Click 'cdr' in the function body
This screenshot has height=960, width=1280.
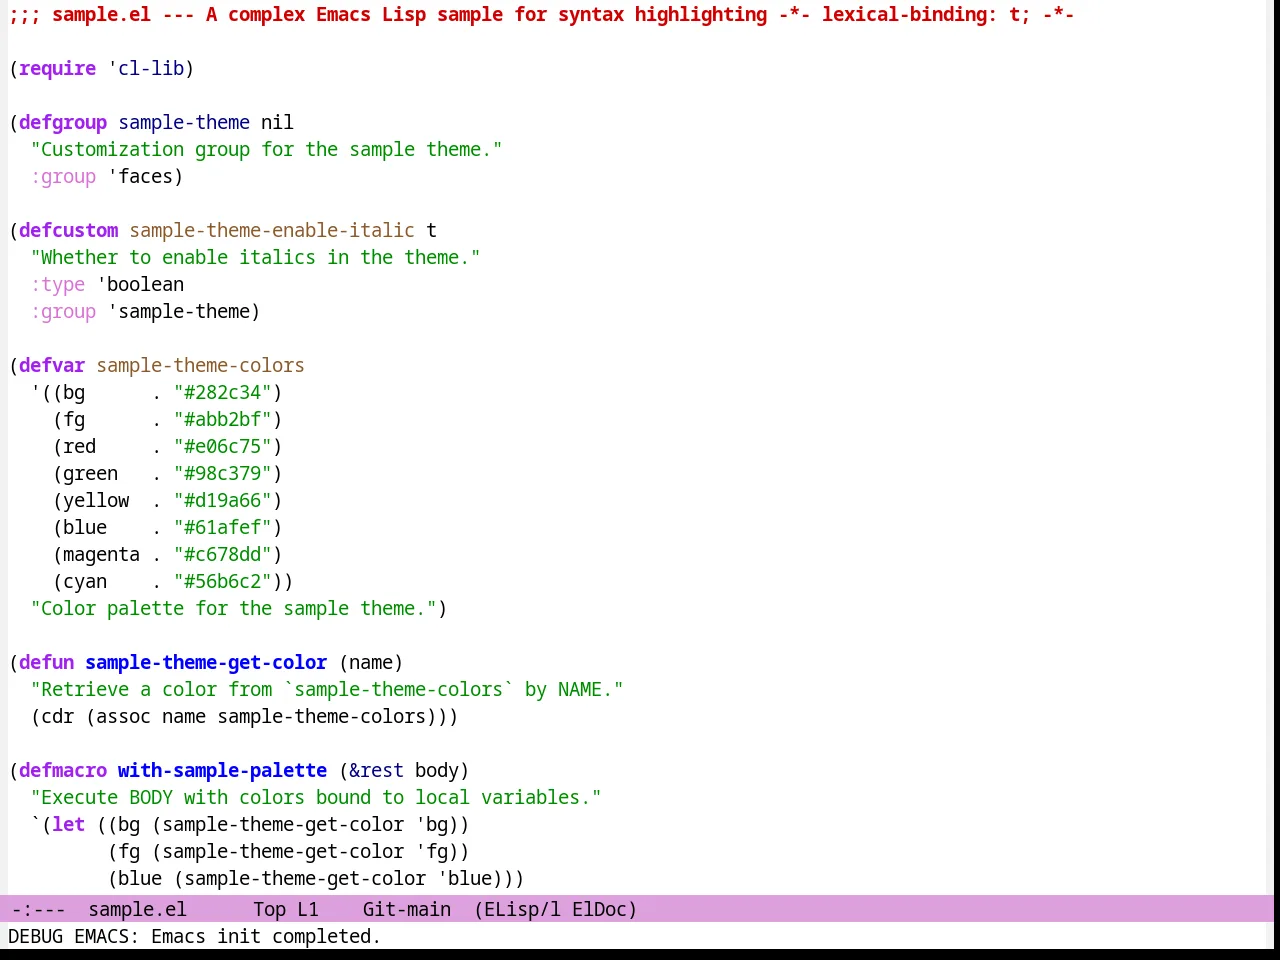(57, 716)
